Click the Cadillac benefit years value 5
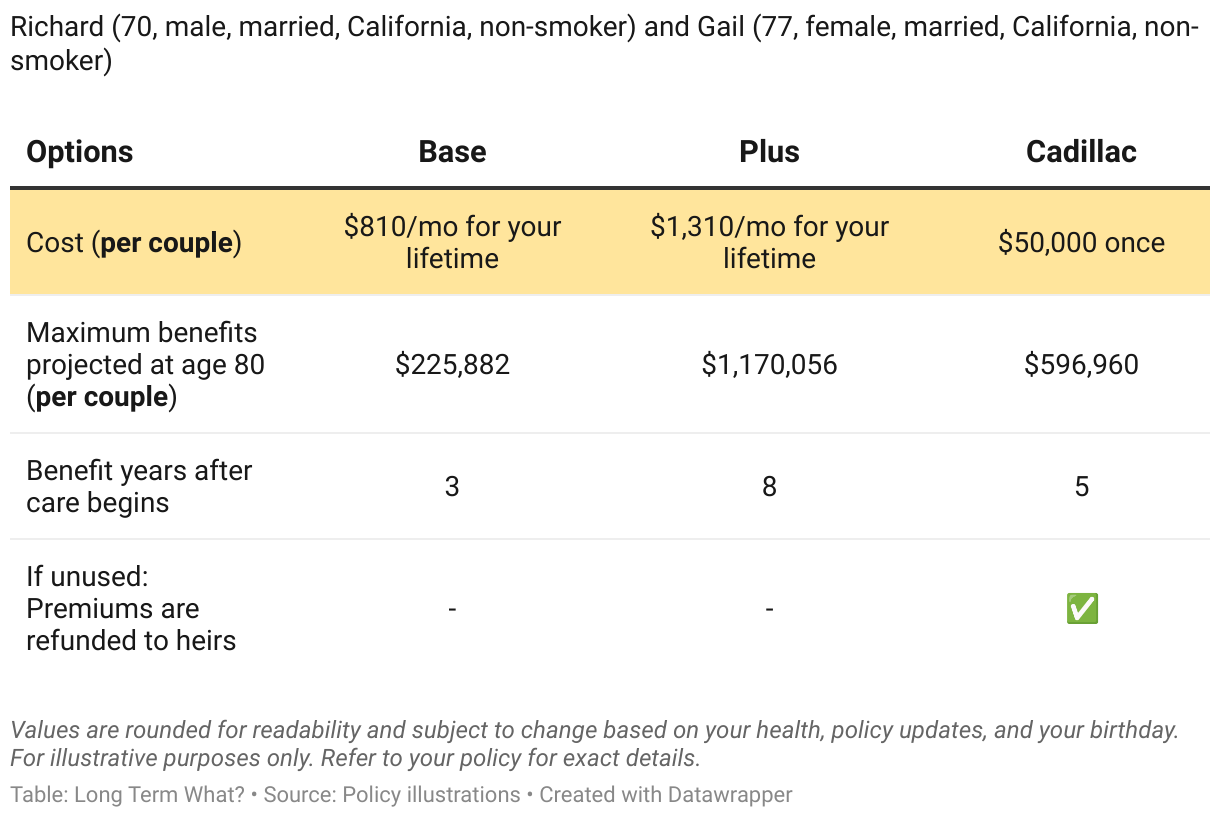The width and height of the screenshot is (1220, 818). pyautogui.click(x=1081, y=487)
